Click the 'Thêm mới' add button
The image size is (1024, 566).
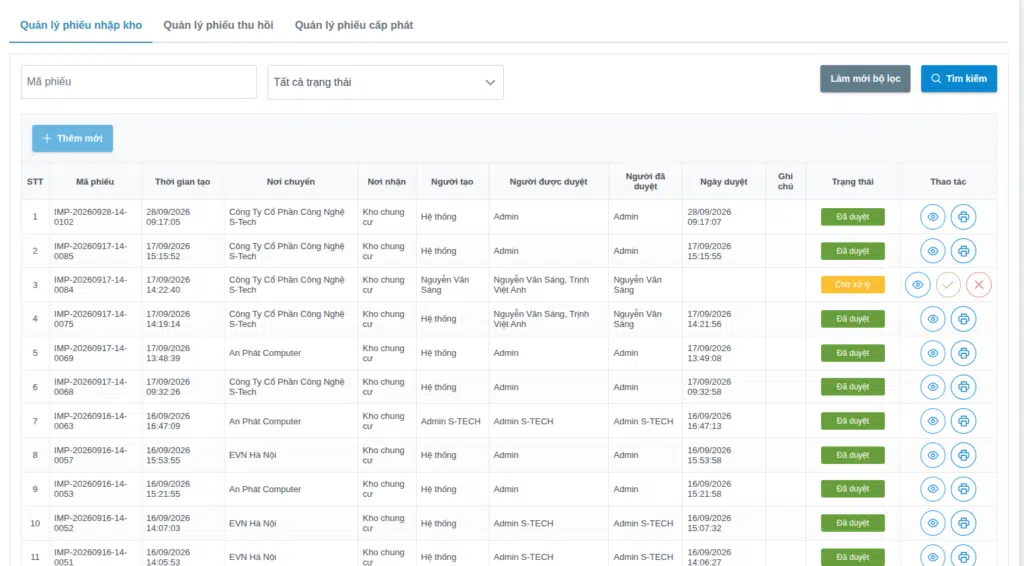[x=72, y=138]
